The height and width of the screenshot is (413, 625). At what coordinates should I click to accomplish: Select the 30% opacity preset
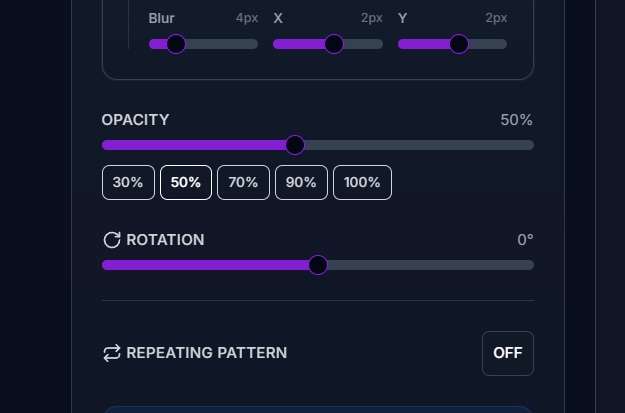pyautogui.click(x=128, y=183)
